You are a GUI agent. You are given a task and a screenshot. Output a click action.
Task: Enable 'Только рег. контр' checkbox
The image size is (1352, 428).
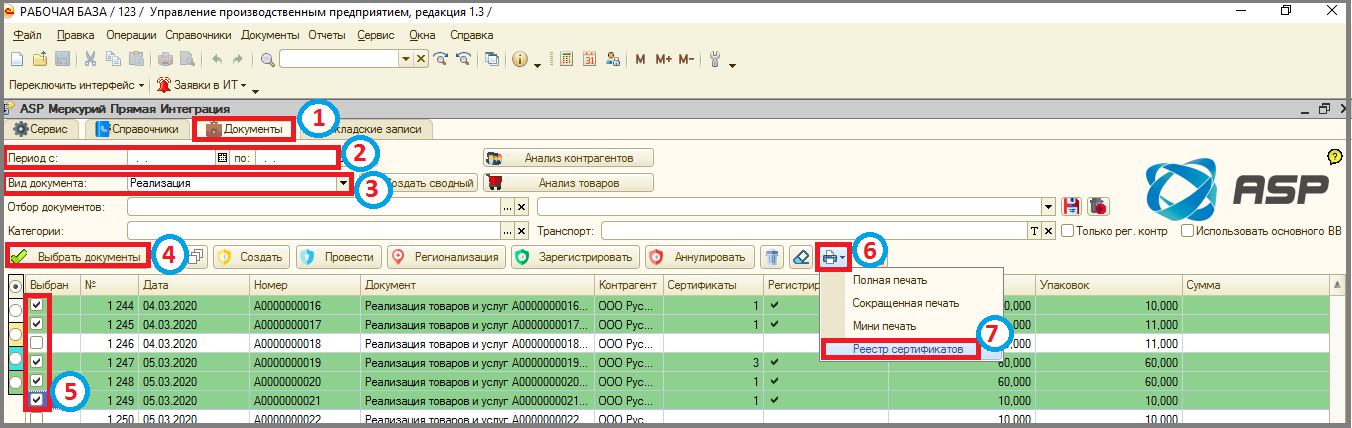click(1067, 231)
